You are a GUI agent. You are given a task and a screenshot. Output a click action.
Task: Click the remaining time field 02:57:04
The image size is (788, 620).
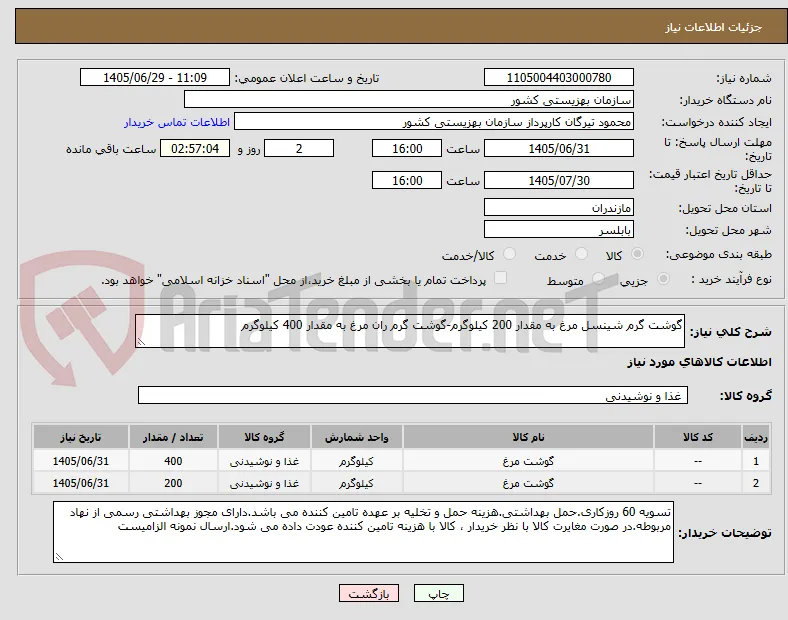click(195, 148)
